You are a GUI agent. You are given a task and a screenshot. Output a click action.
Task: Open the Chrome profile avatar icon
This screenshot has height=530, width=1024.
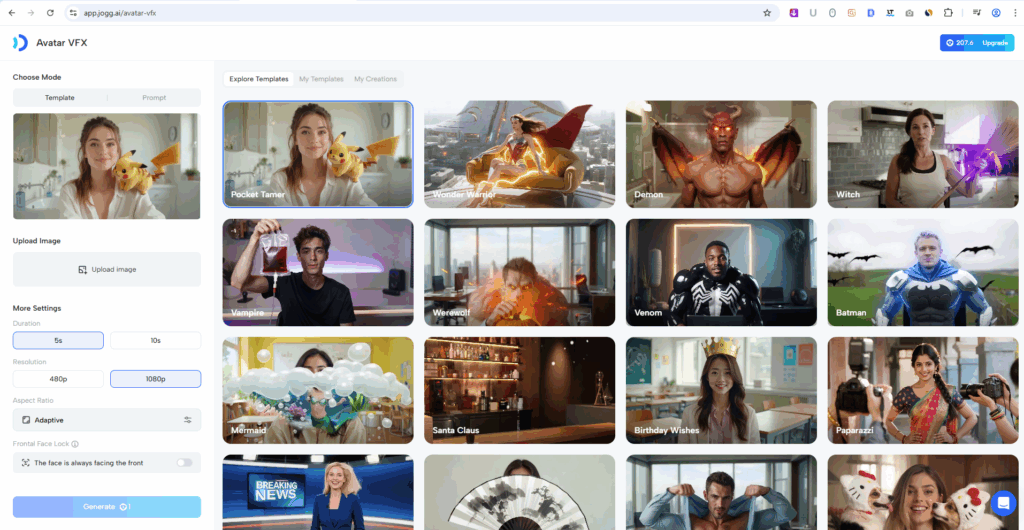(996, 13)
